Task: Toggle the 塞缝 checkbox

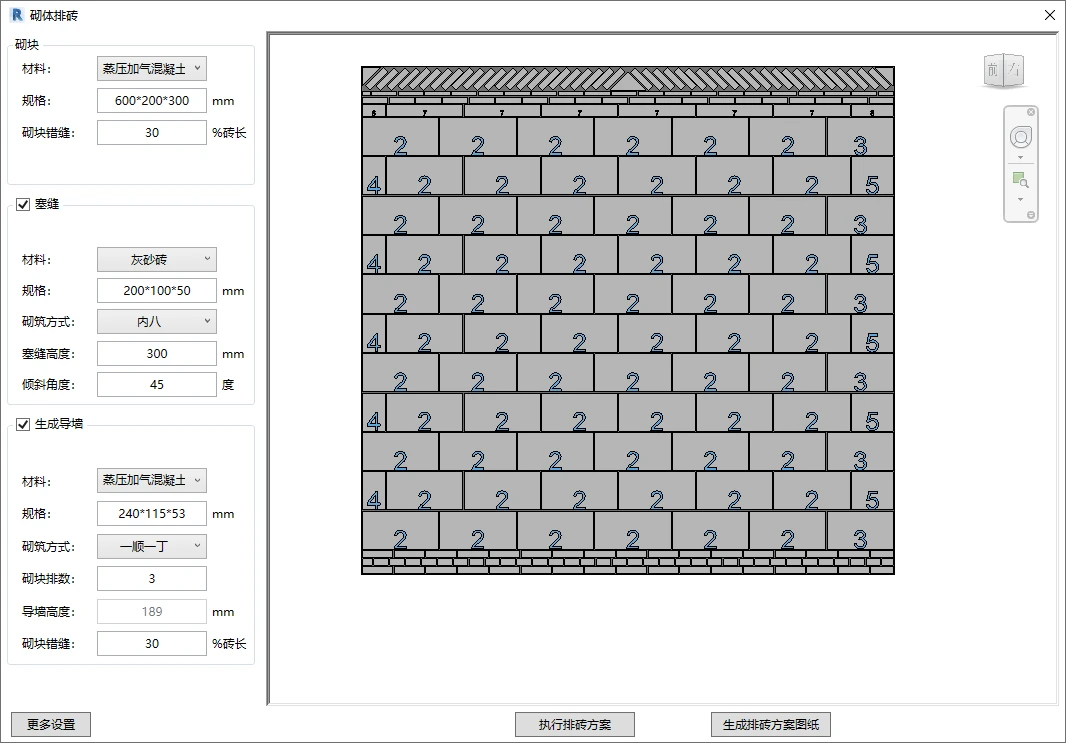Action: click(x=23, y=204)
